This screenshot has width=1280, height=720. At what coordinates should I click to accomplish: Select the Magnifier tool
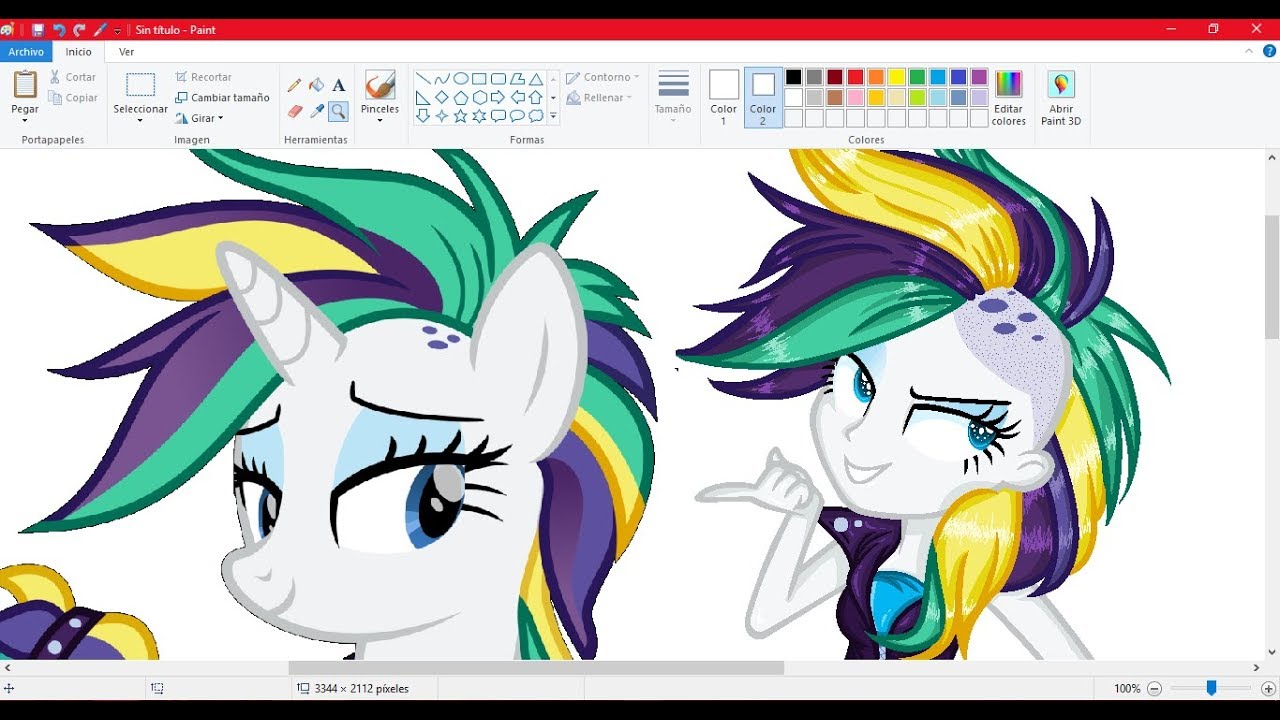338,111
